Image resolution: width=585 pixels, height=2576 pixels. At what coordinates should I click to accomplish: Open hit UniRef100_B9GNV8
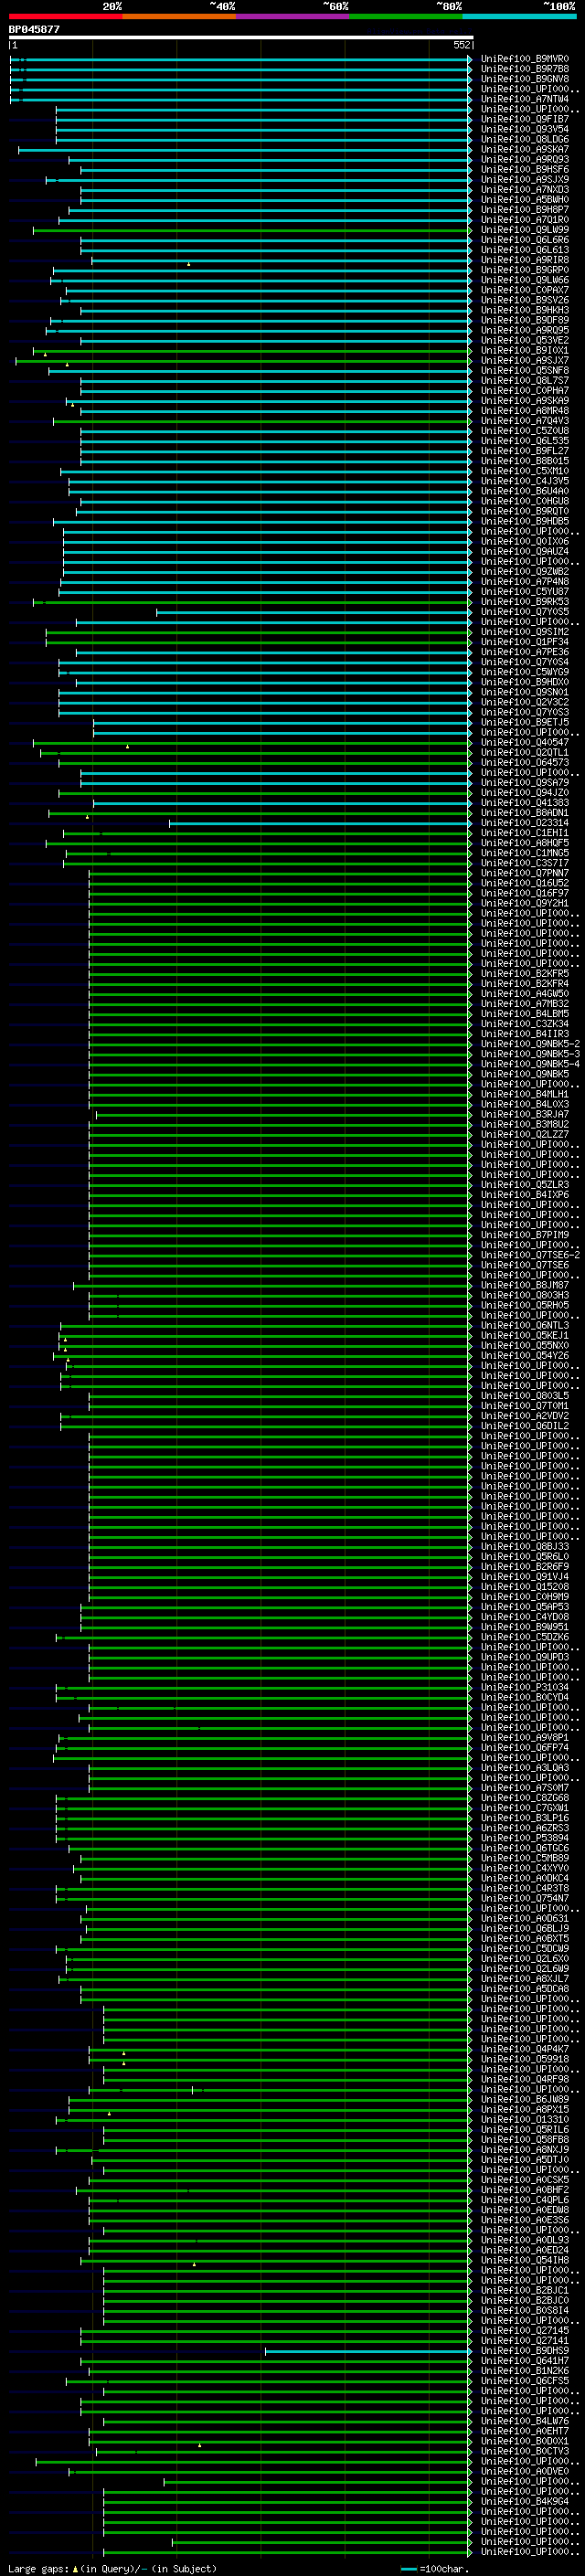(525, 80)
